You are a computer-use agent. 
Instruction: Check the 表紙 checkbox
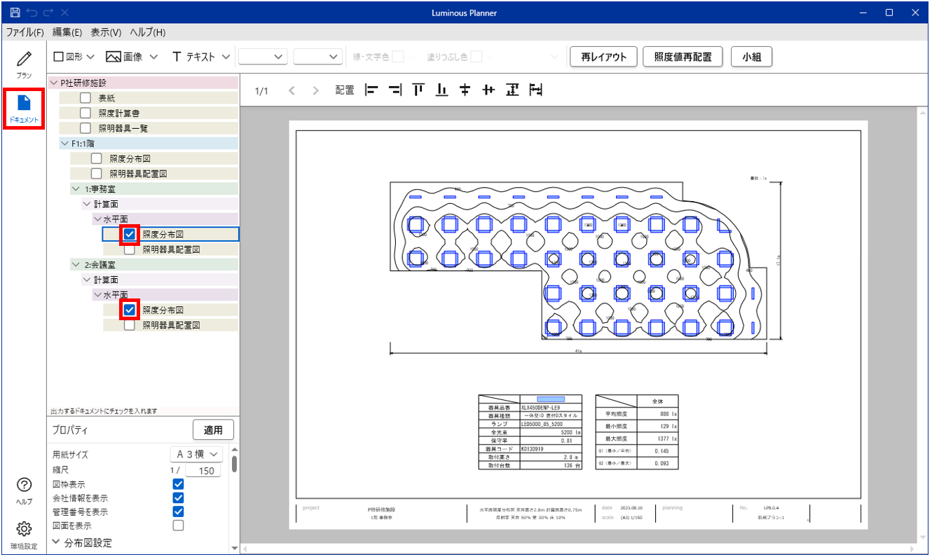(86, 98)
